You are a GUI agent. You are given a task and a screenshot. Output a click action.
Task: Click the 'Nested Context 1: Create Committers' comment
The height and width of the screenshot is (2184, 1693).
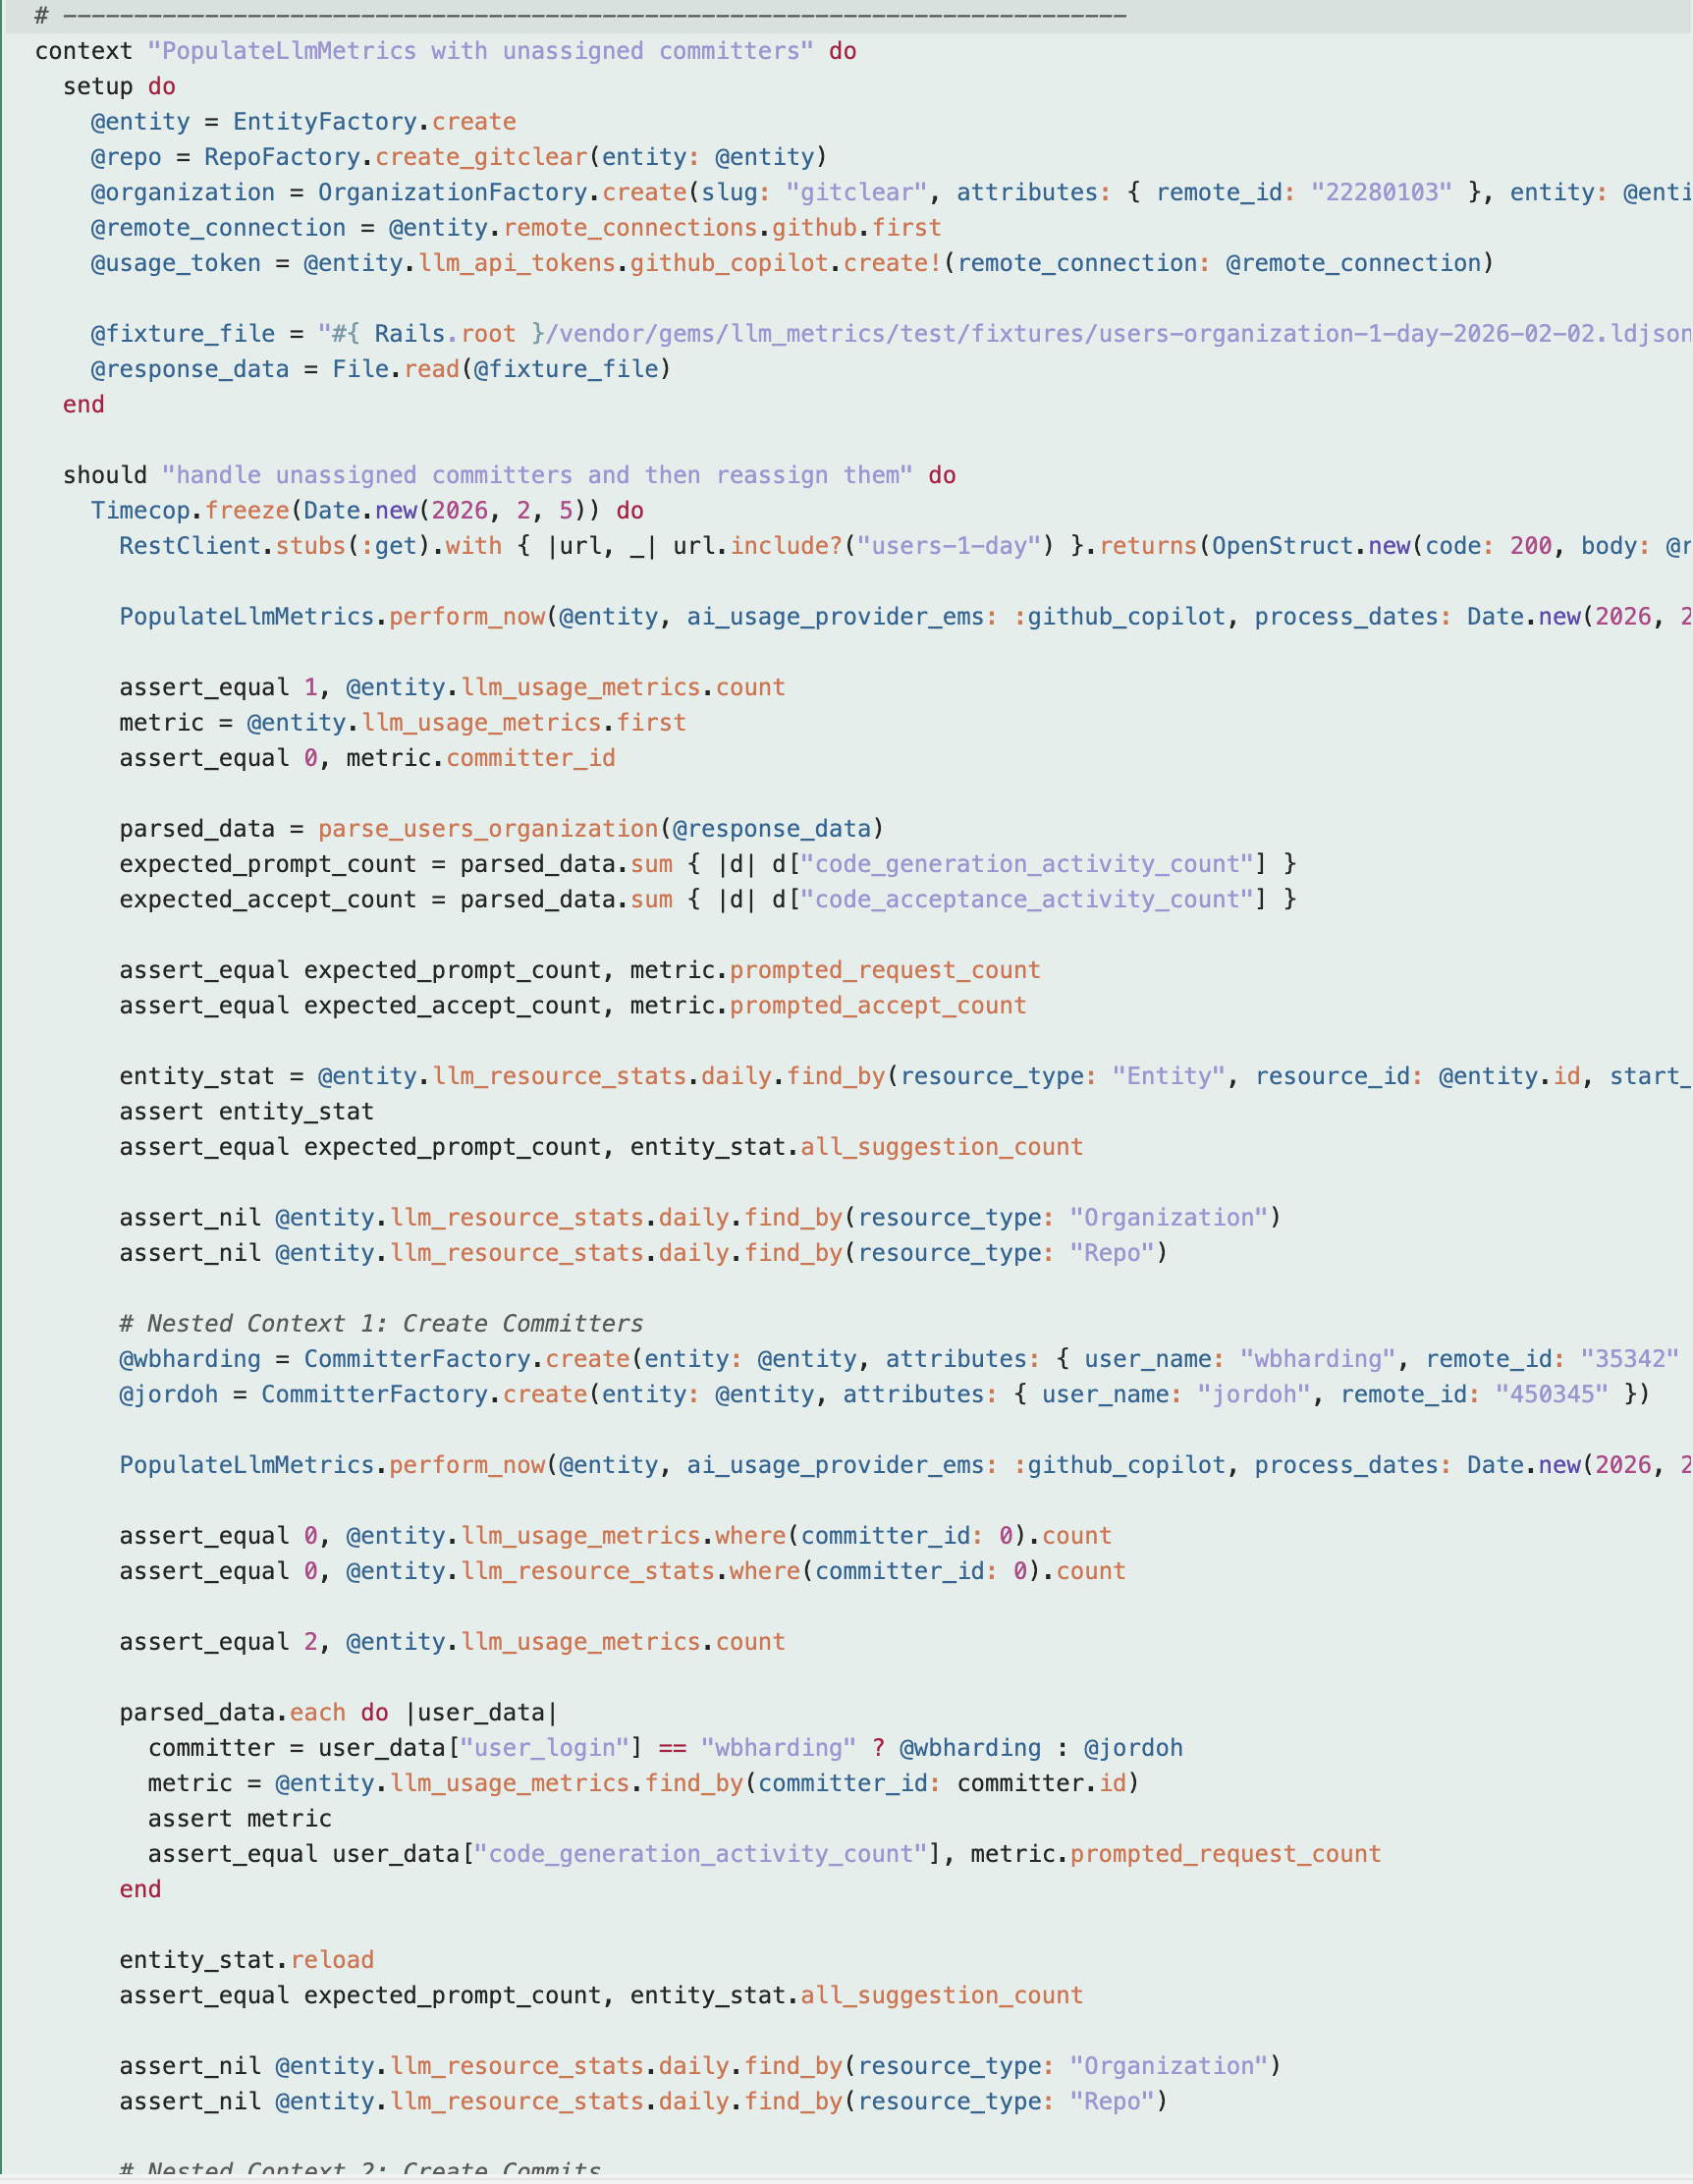380,1323
